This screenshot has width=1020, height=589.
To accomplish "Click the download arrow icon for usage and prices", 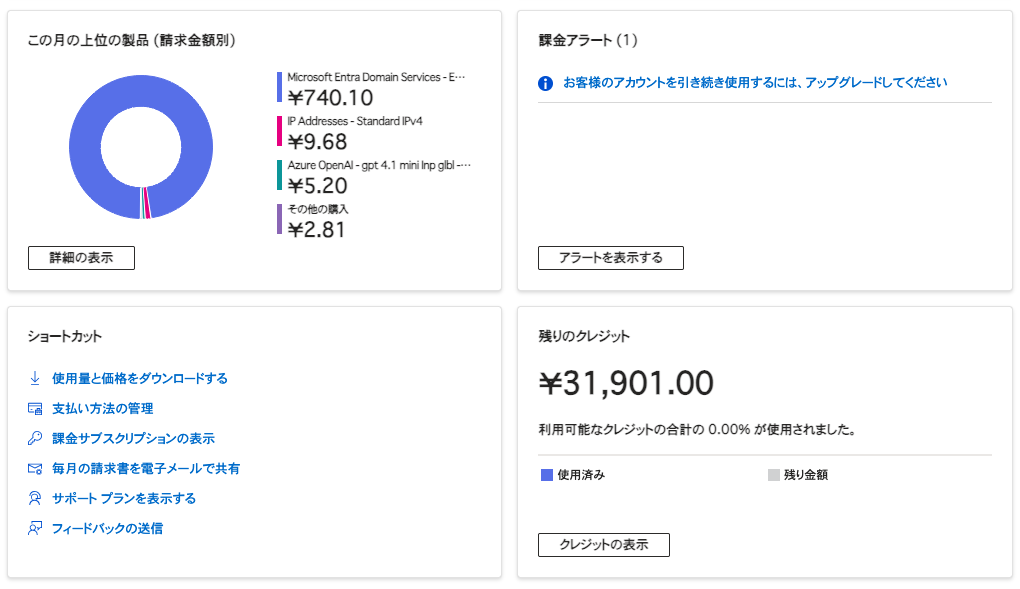I will (x=35, y=378).
